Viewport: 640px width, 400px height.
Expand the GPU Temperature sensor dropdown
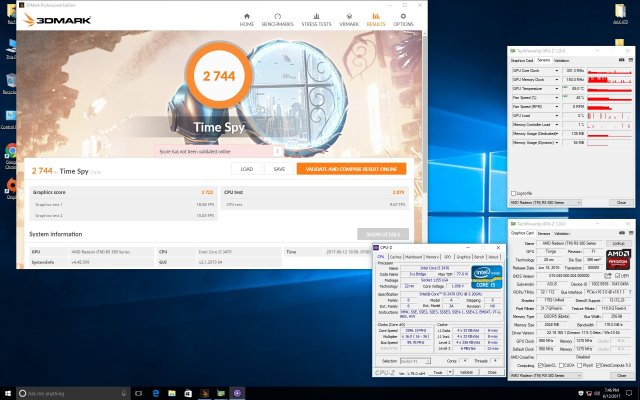click(x=556, y=89)
